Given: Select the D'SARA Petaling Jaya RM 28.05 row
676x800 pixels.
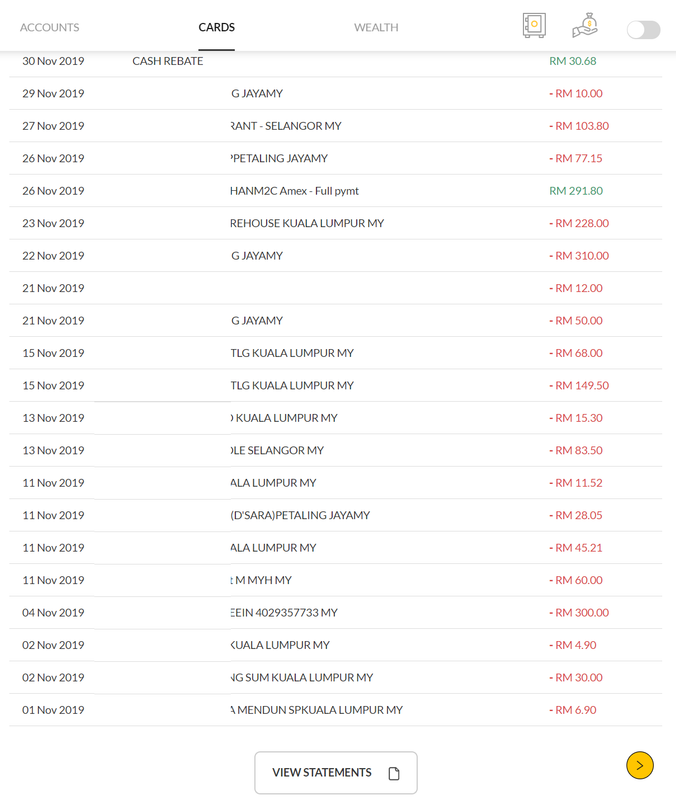Looking at the screenshot, I should (336, 515).
